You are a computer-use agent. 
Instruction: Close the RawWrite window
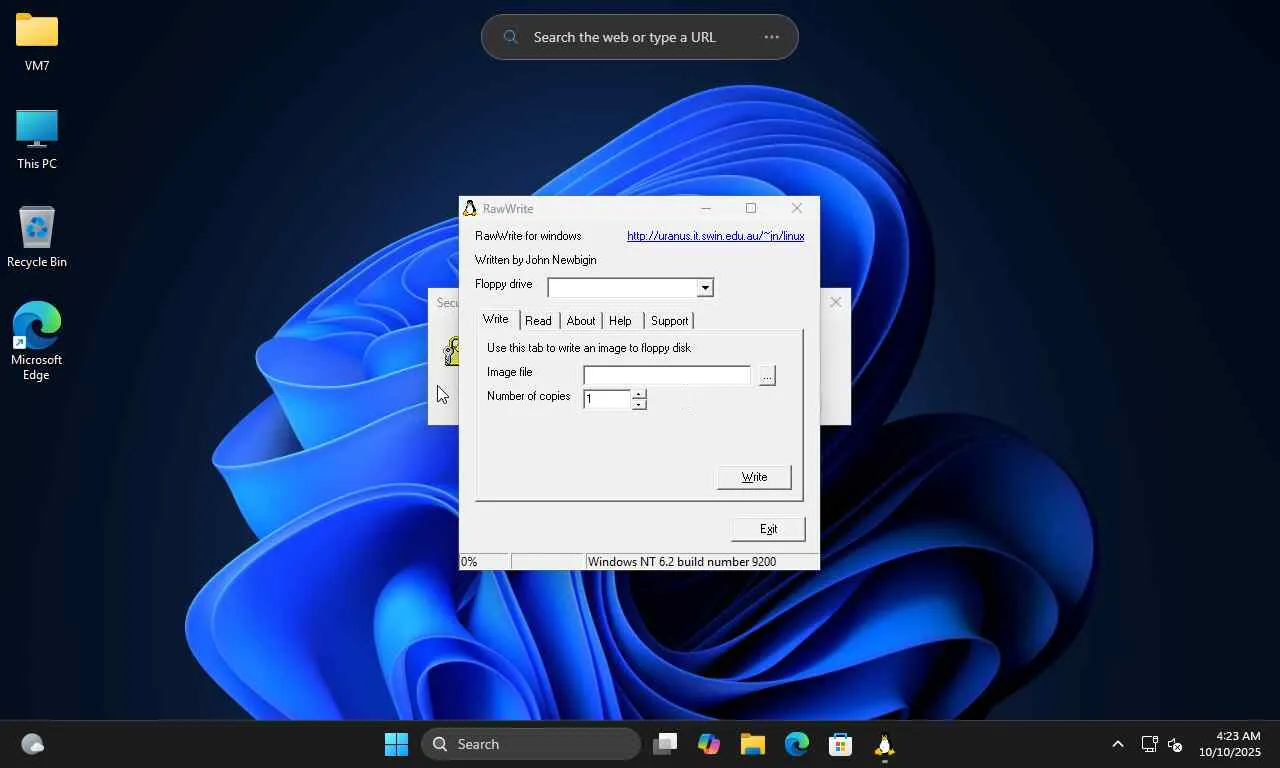pos(797,208)
